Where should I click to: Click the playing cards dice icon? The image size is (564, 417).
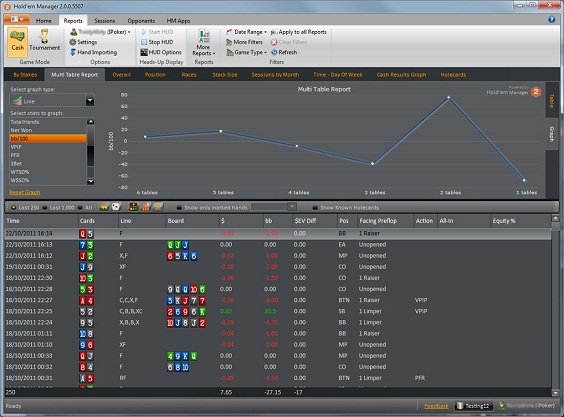pyautogui.click(x=115, y=207)
